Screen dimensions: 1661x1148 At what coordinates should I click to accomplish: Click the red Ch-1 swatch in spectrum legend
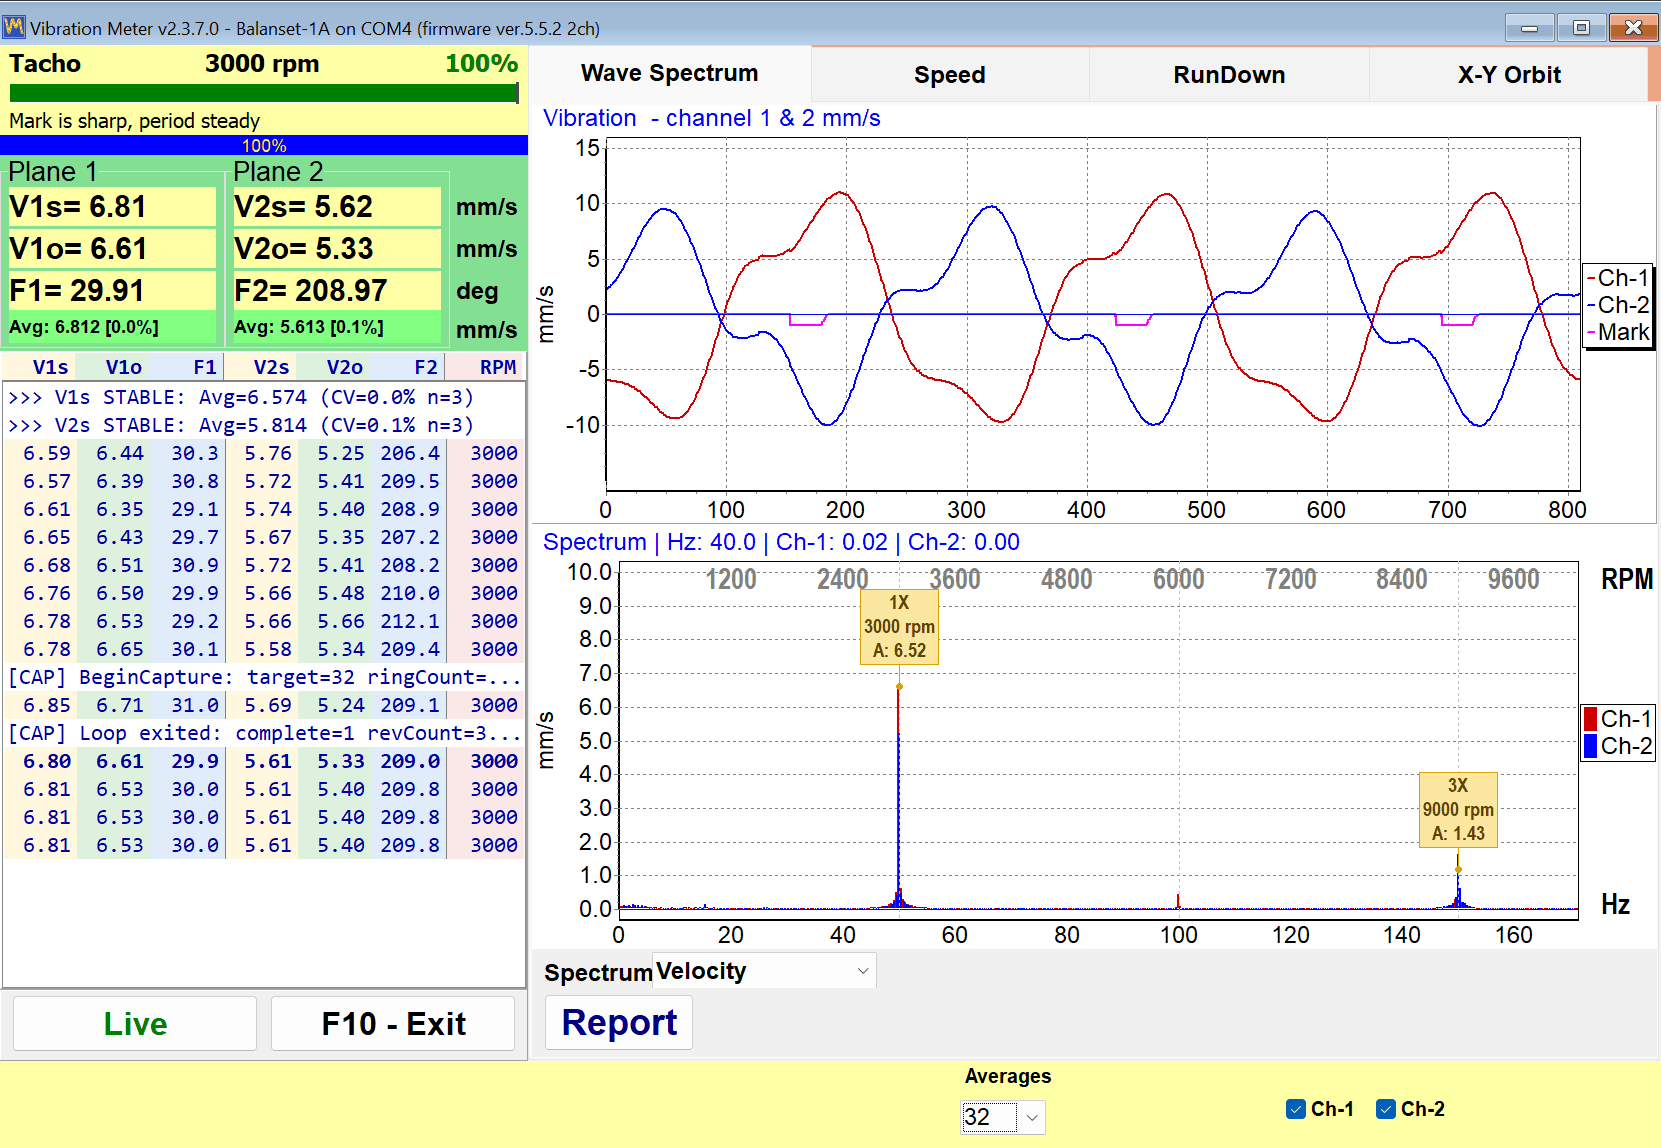[1590, 719]
